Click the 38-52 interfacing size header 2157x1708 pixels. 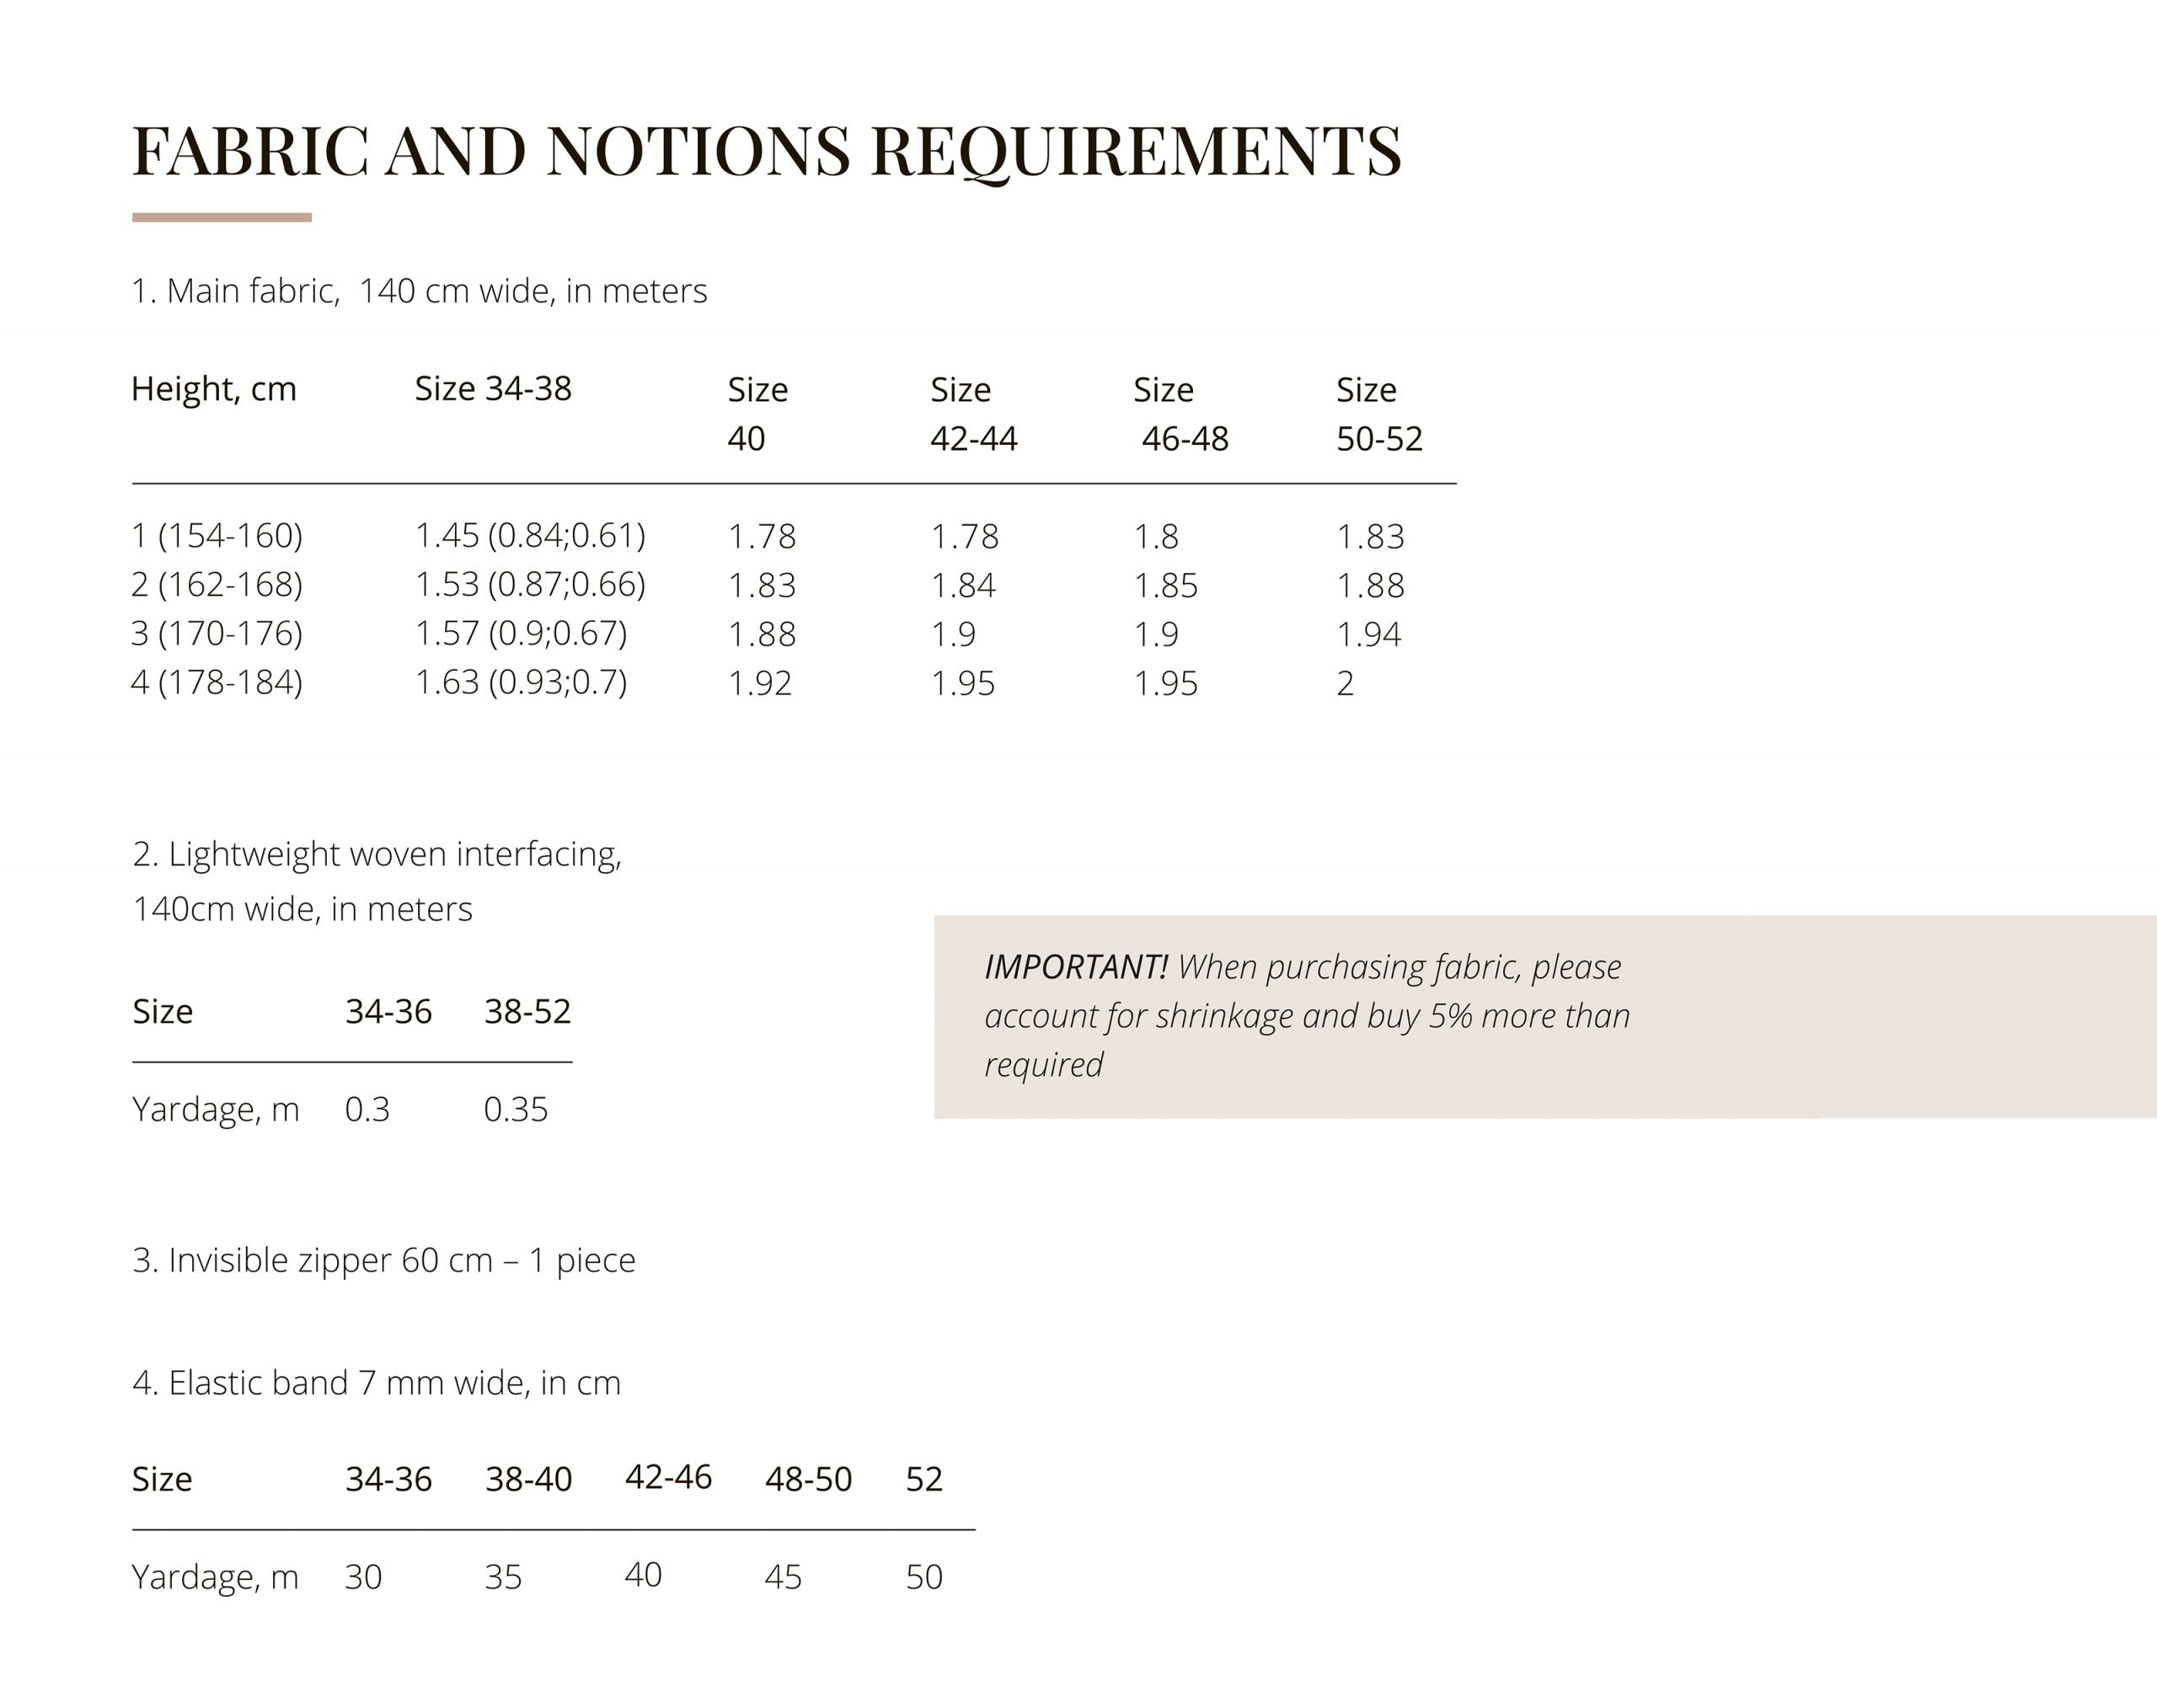click(x=527, y=1011)
